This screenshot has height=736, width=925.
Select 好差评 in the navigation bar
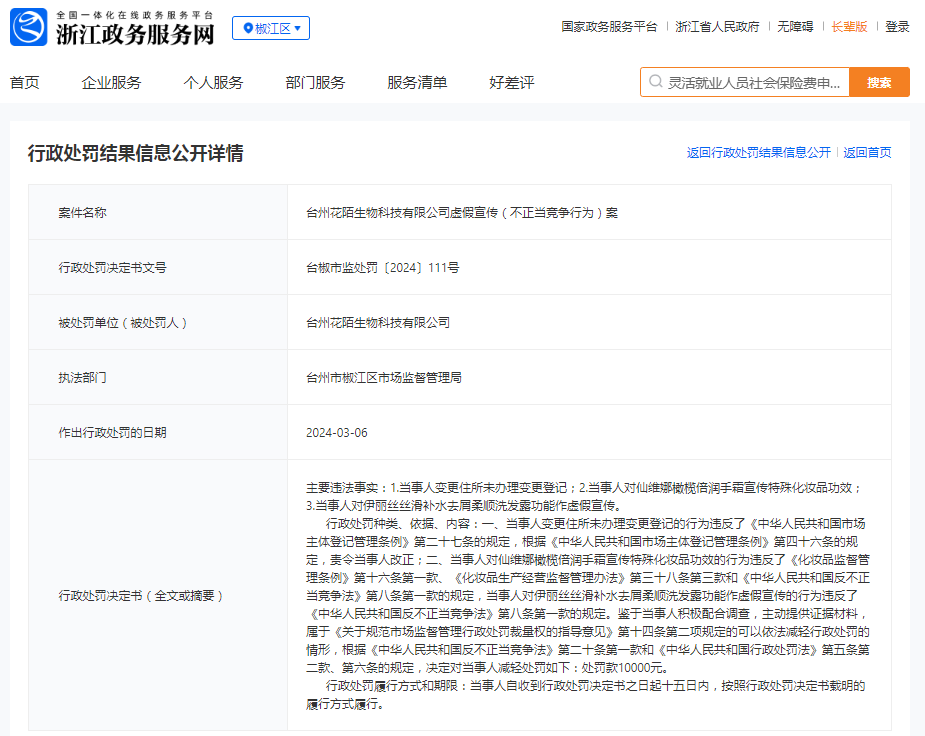(512, 82)
